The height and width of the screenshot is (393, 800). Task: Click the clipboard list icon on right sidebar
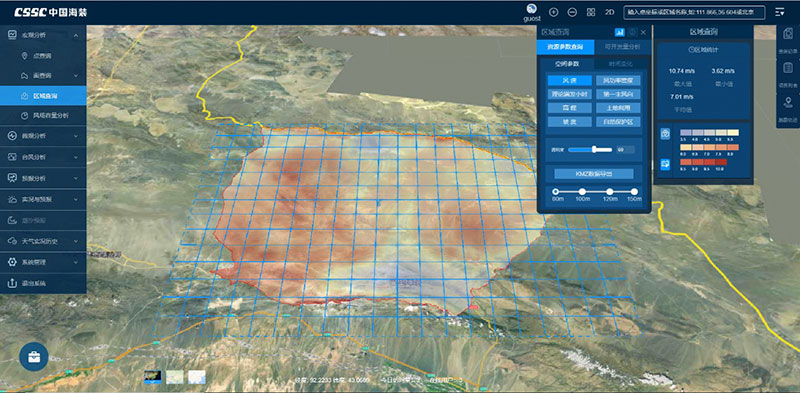point(787,68)
